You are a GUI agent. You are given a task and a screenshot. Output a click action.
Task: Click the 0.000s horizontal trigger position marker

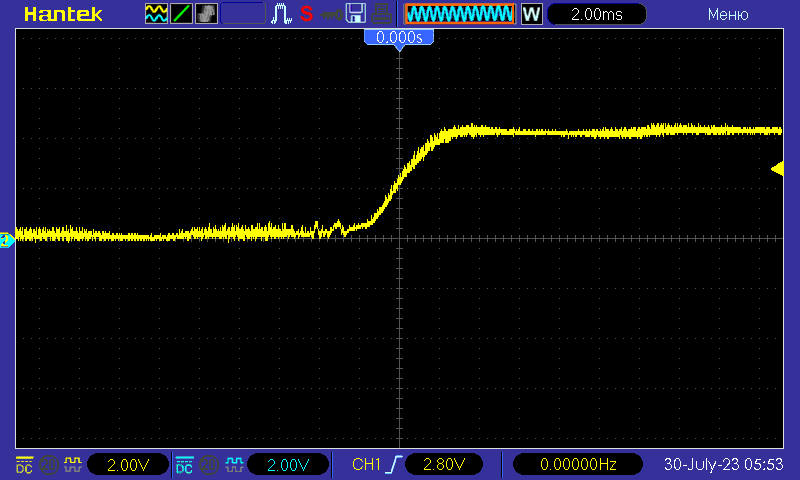pos(399,39)
